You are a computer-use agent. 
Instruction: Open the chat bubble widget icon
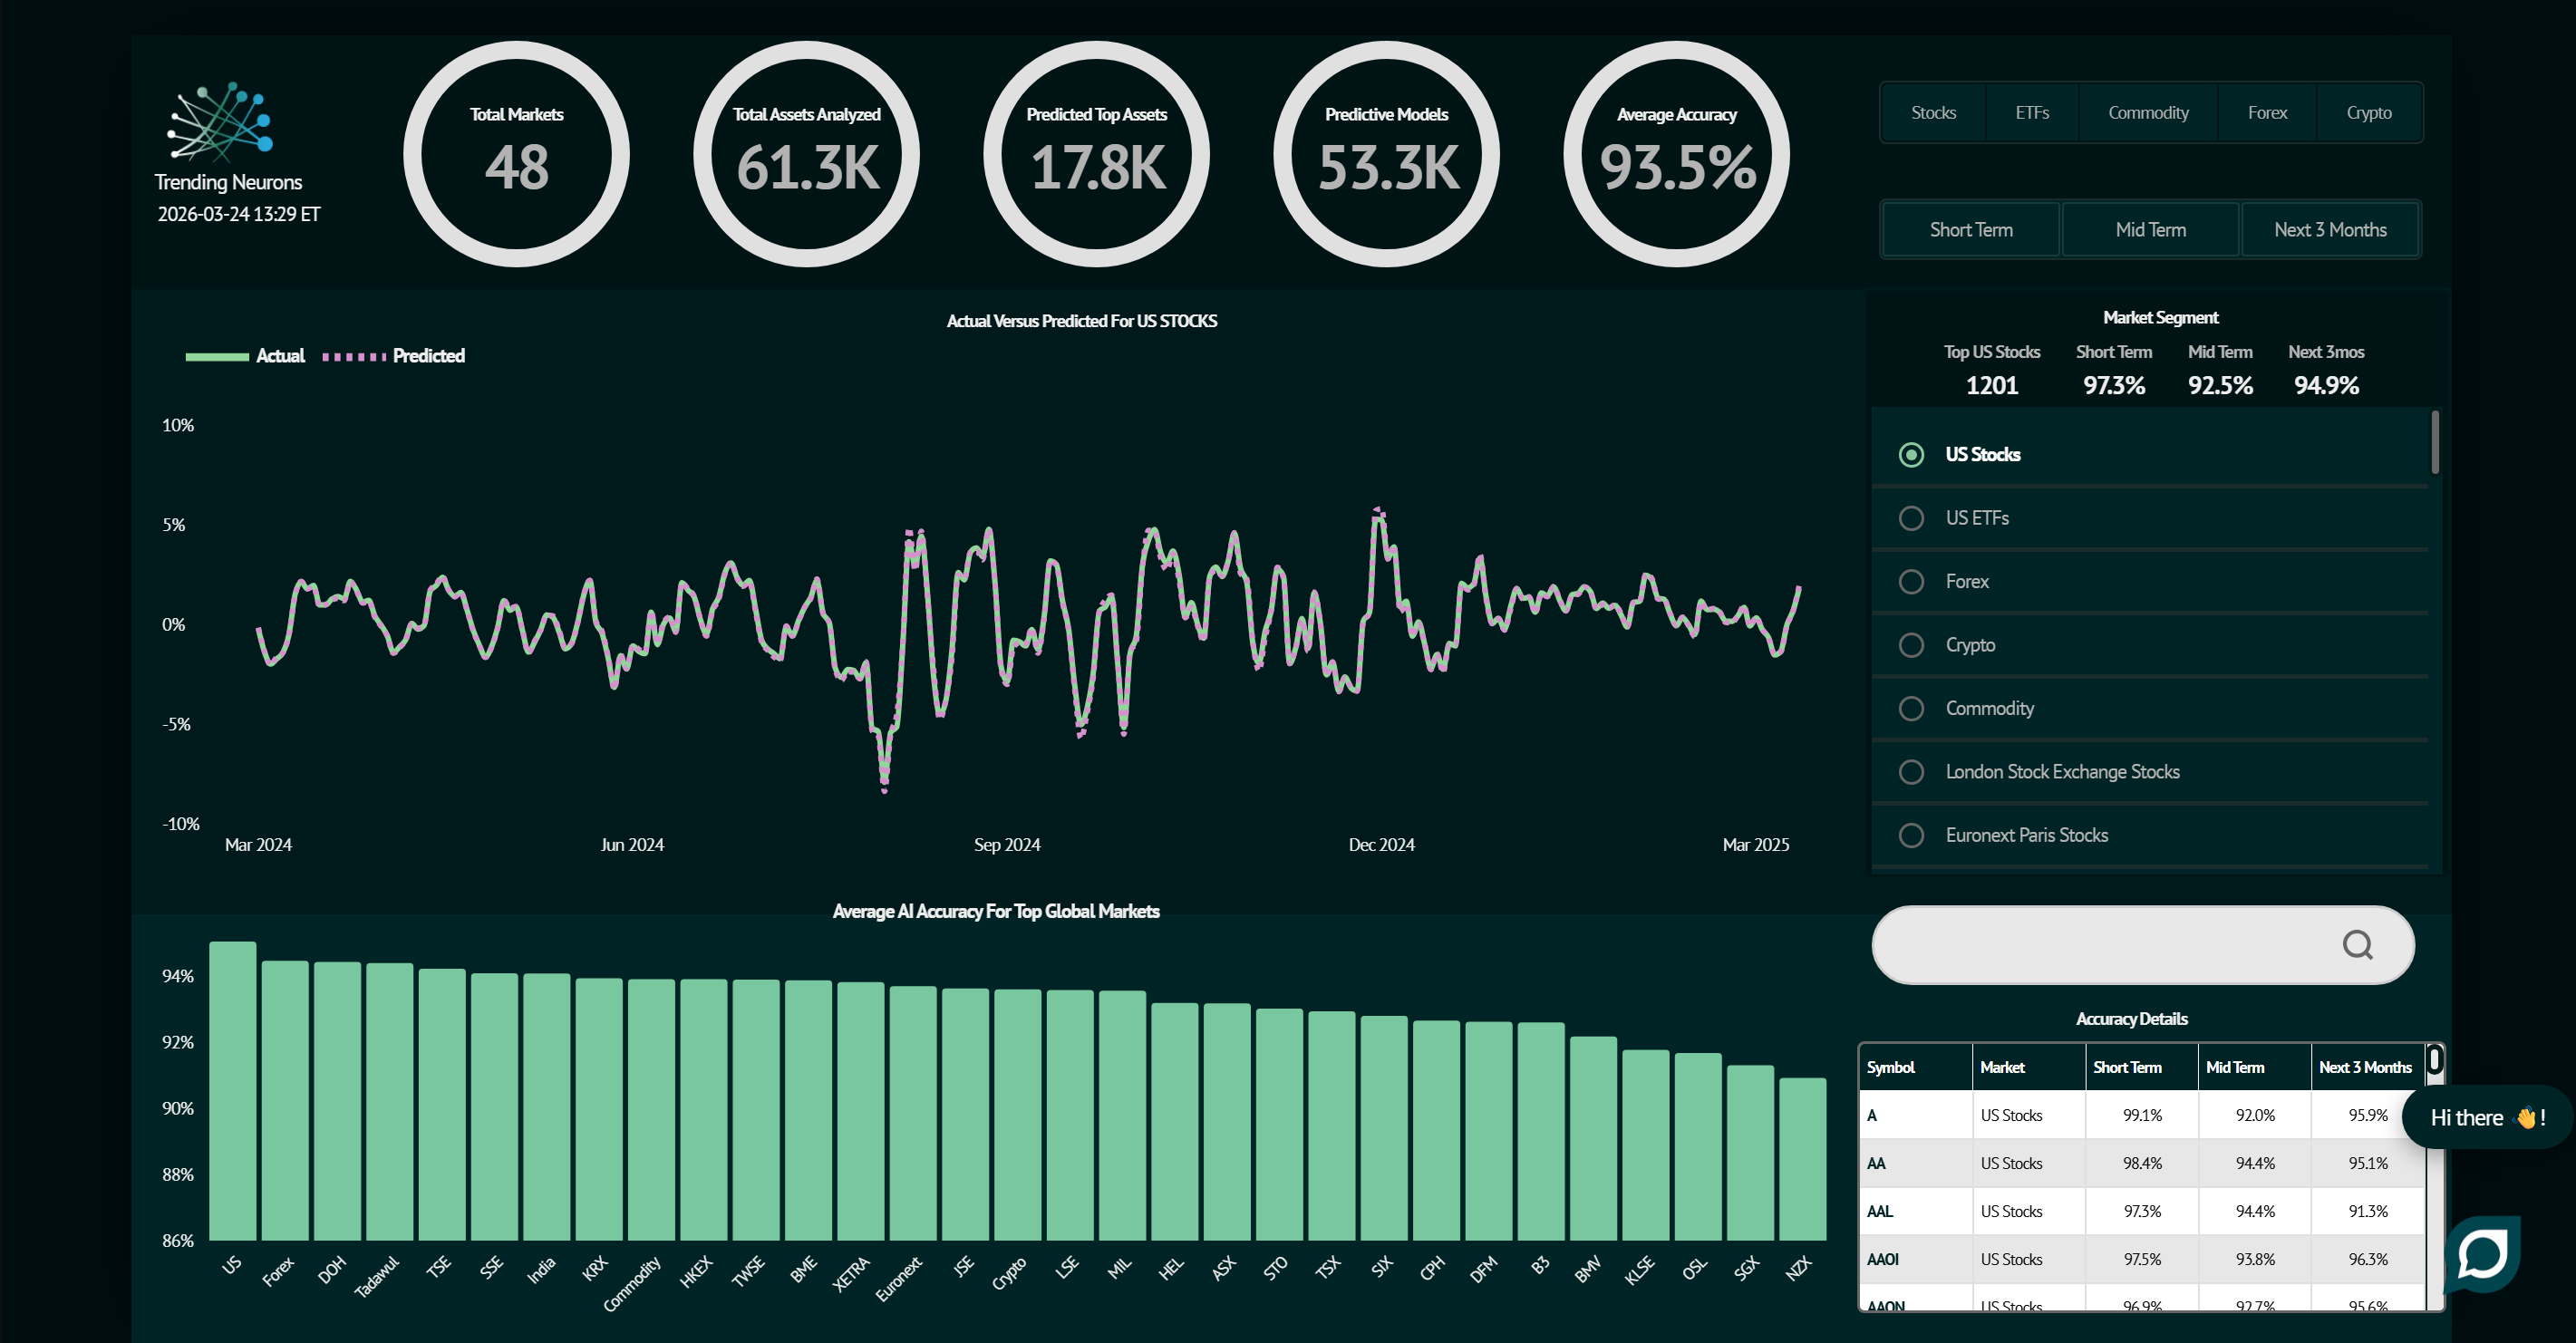2483,1254
